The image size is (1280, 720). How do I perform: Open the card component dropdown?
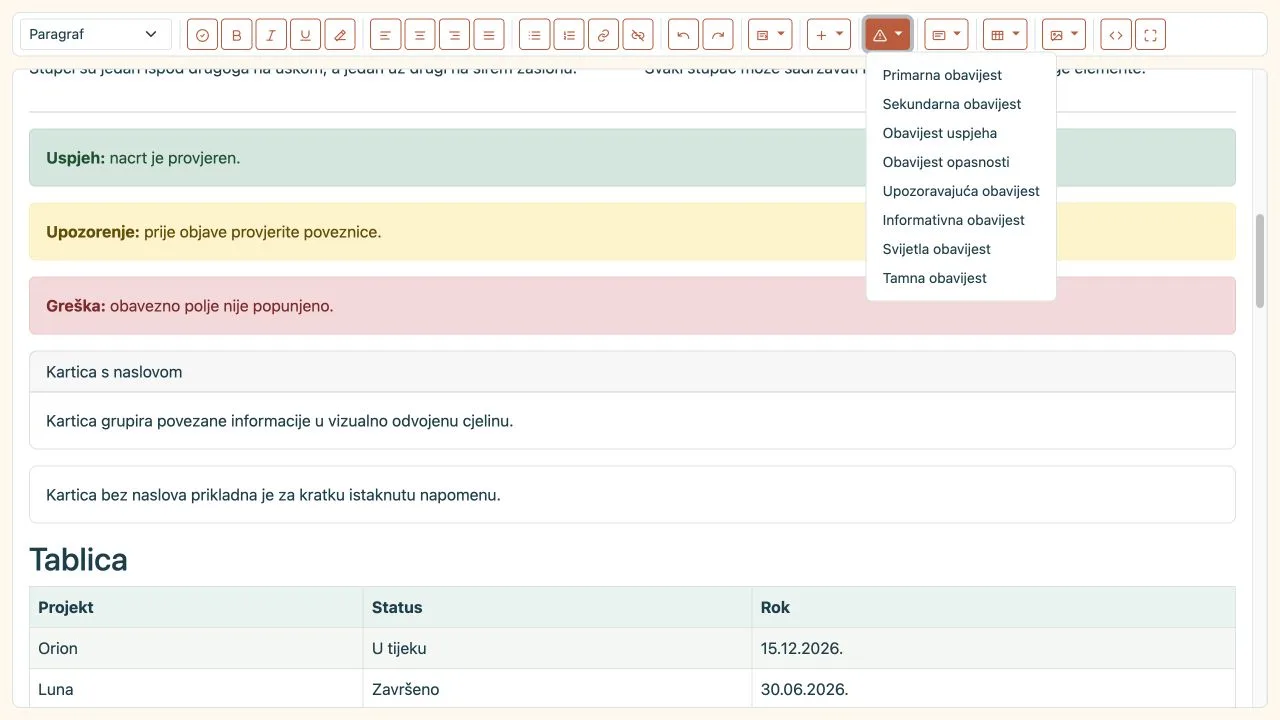[x=946, y=34]
